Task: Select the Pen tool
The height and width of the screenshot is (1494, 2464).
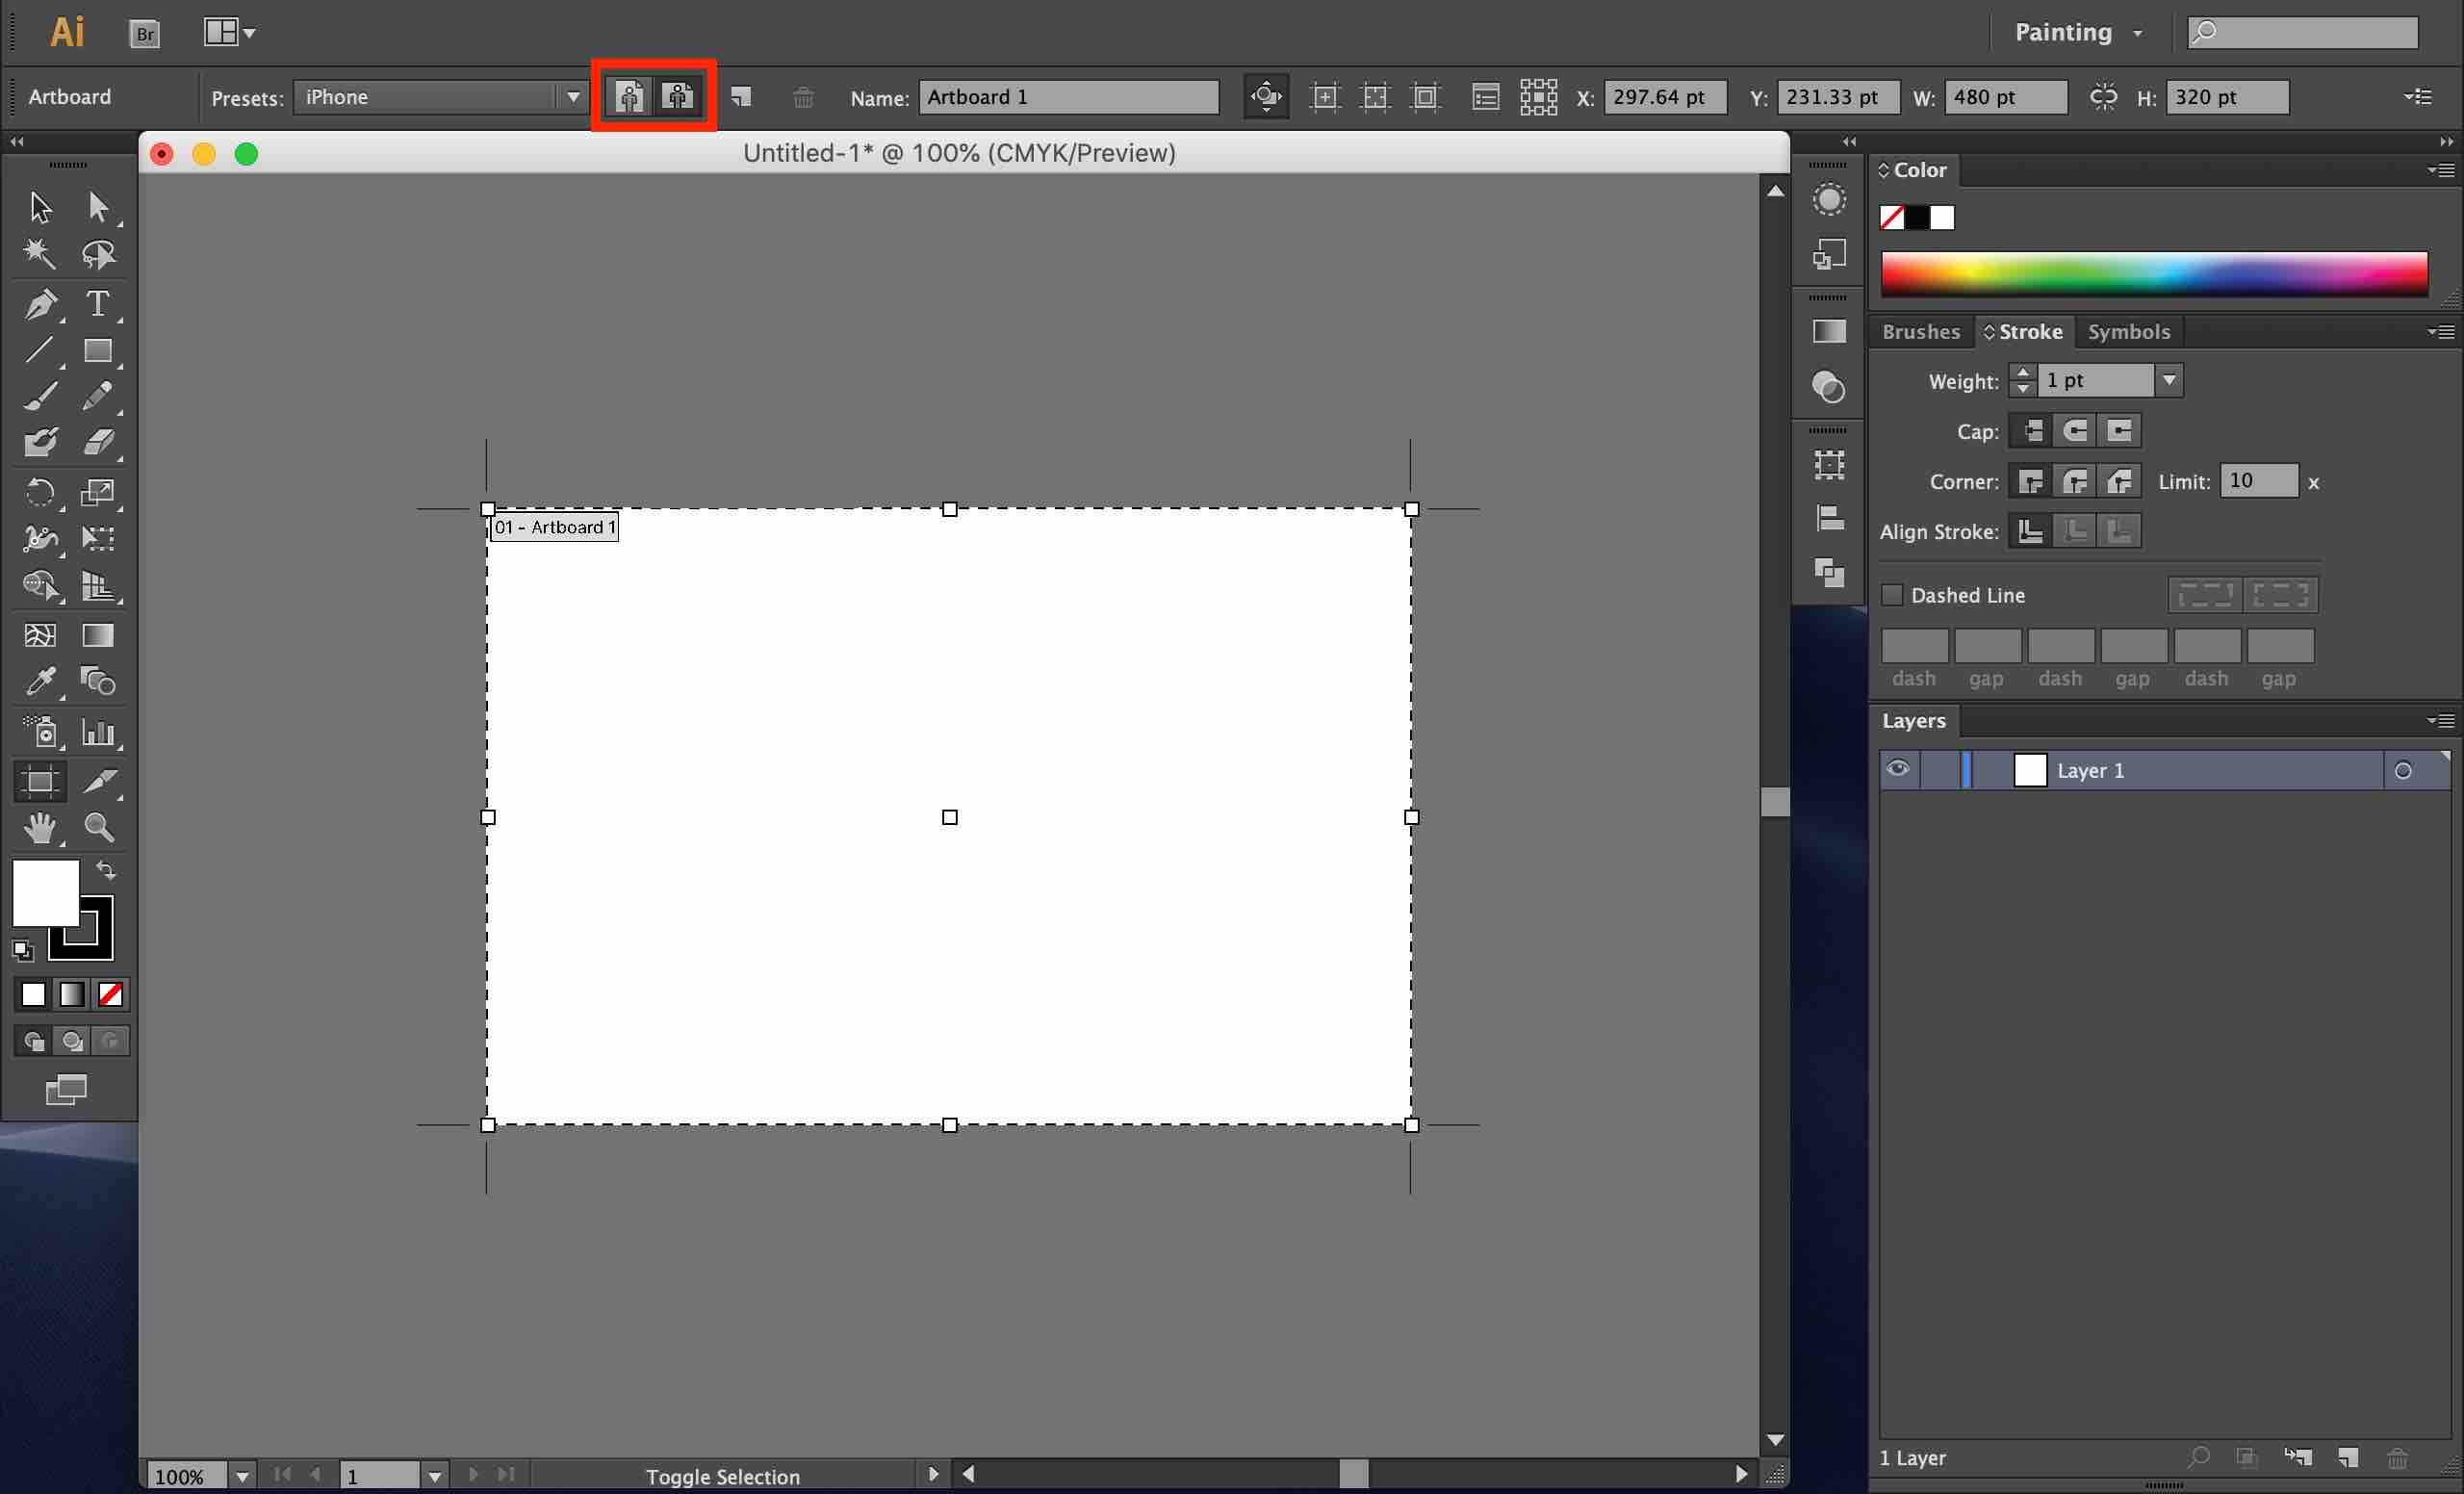Action: click(41, 304)
